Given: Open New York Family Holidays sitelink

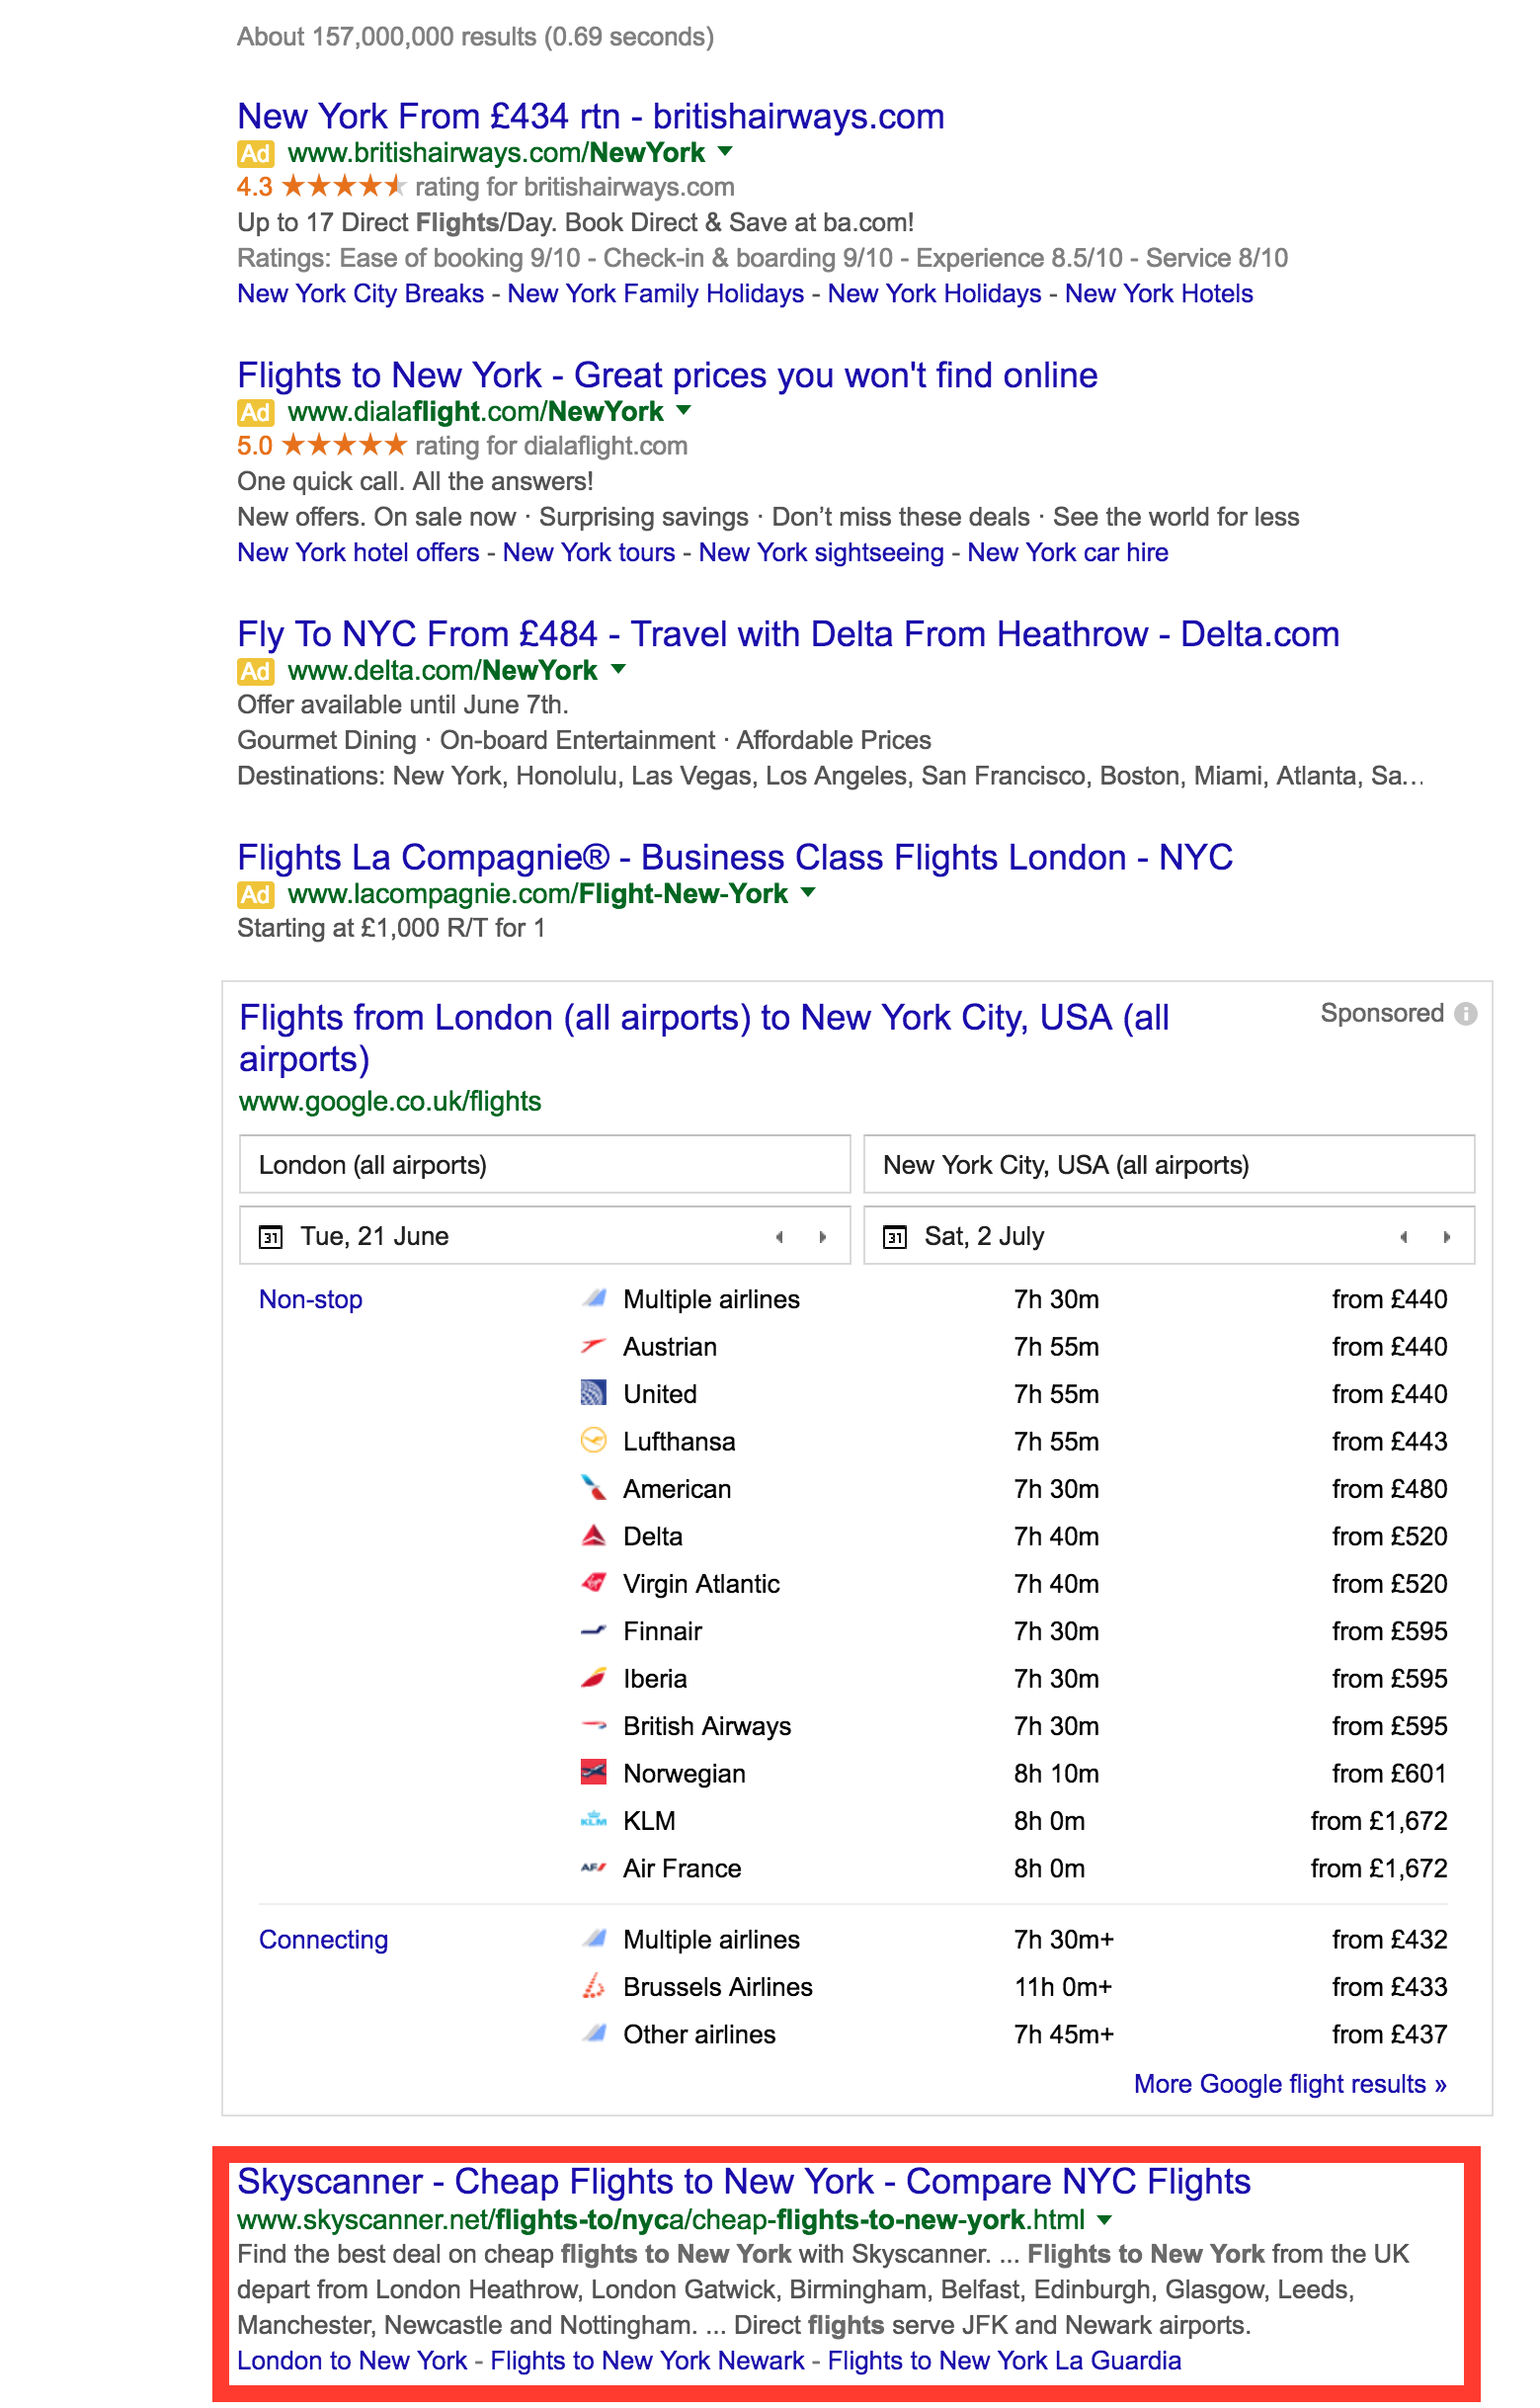Looking at the screenshot, I should 656,294.
